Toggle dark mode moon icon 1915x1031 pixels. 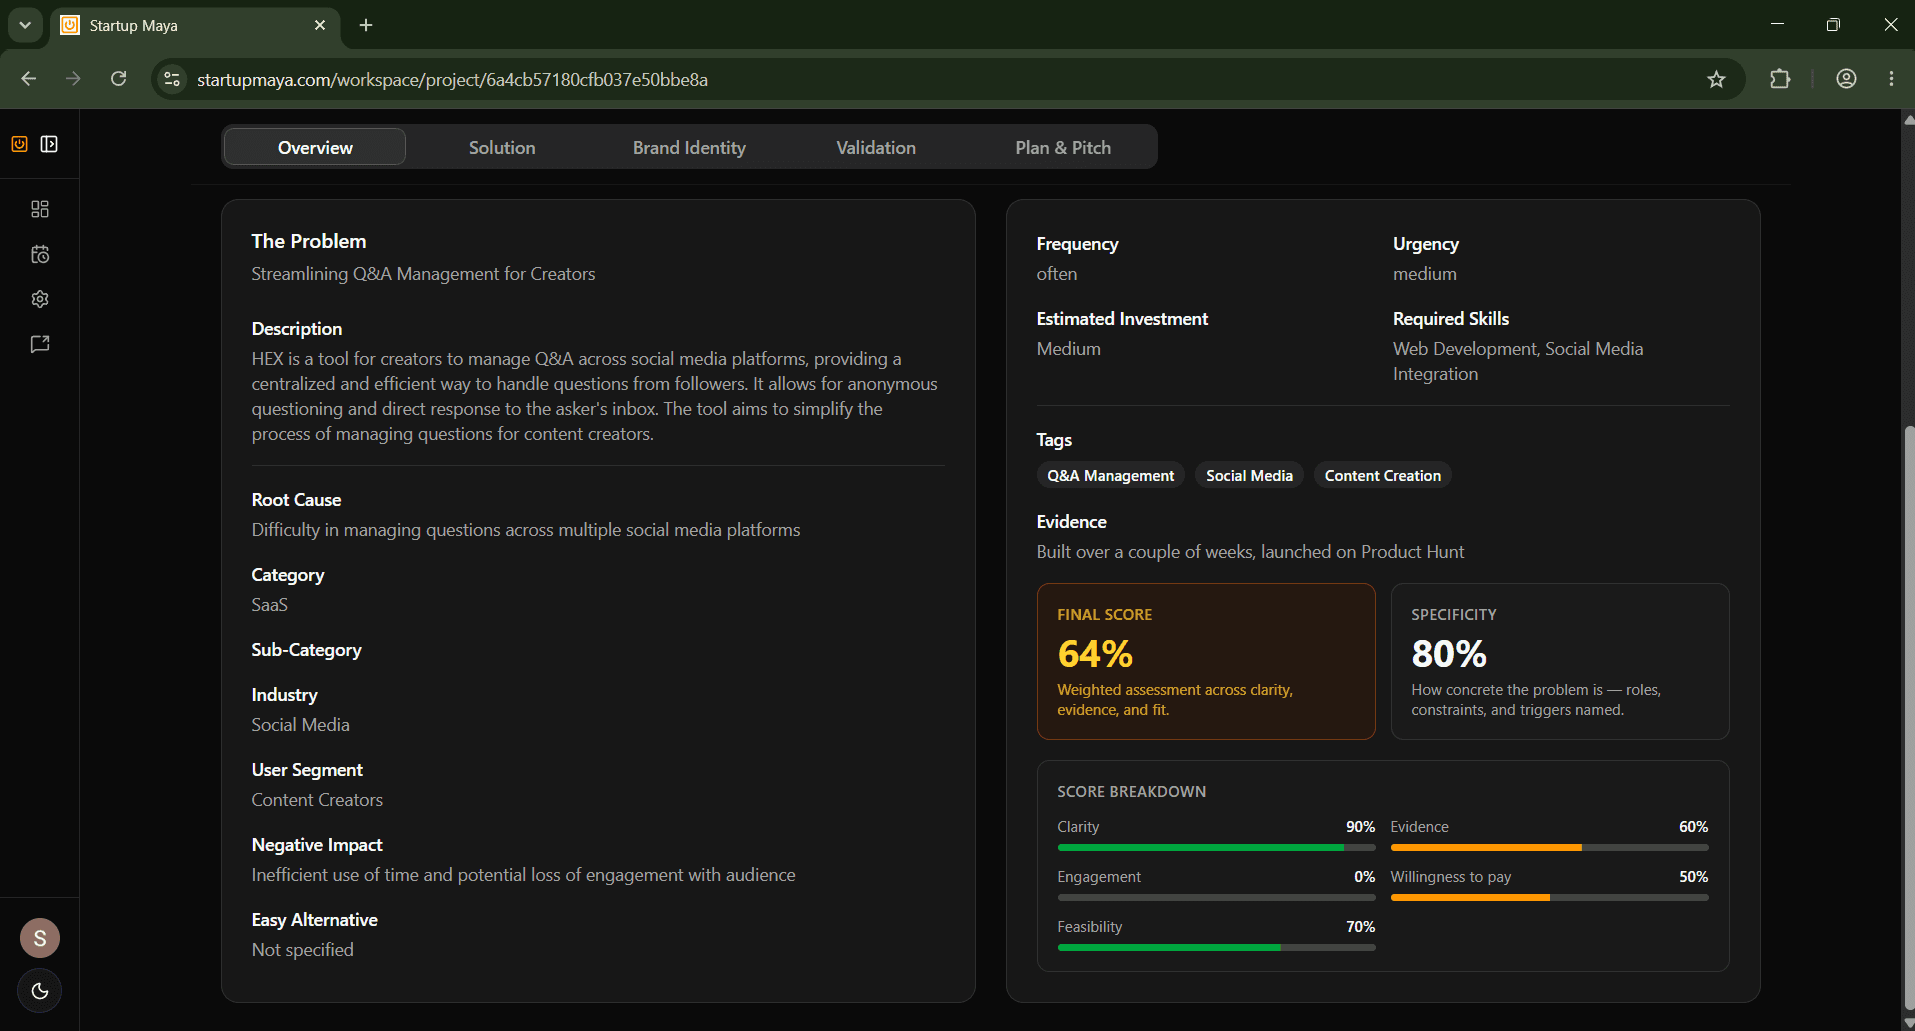coord(40,991)
